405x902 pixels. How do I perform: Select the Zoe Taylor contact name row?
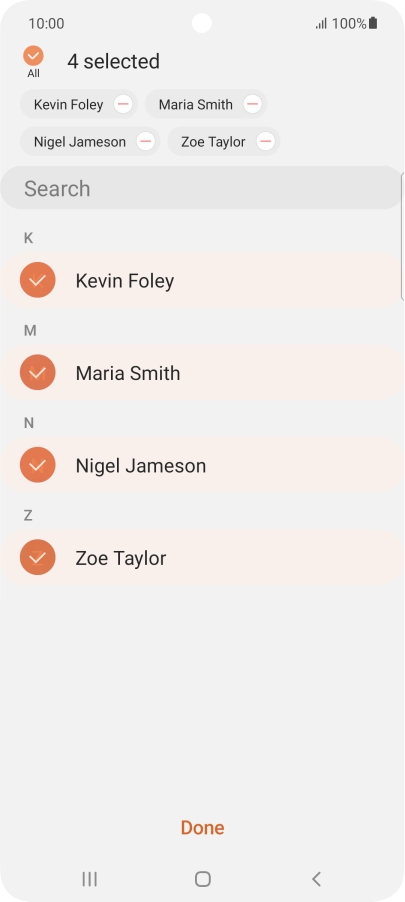tap(201, 558)
